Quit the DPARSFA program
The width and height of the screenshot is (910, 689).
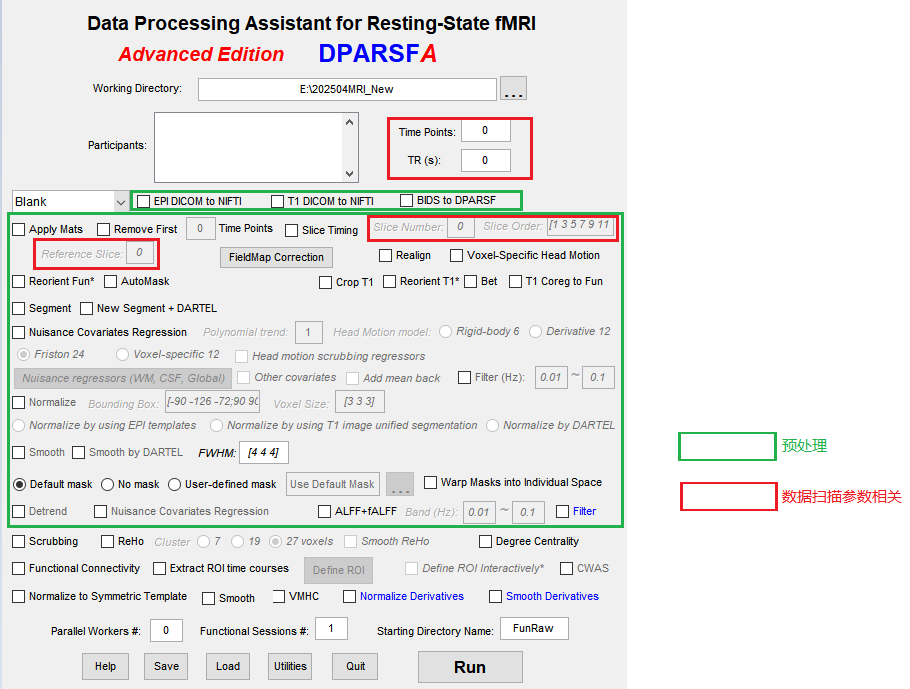click(355, 666)
